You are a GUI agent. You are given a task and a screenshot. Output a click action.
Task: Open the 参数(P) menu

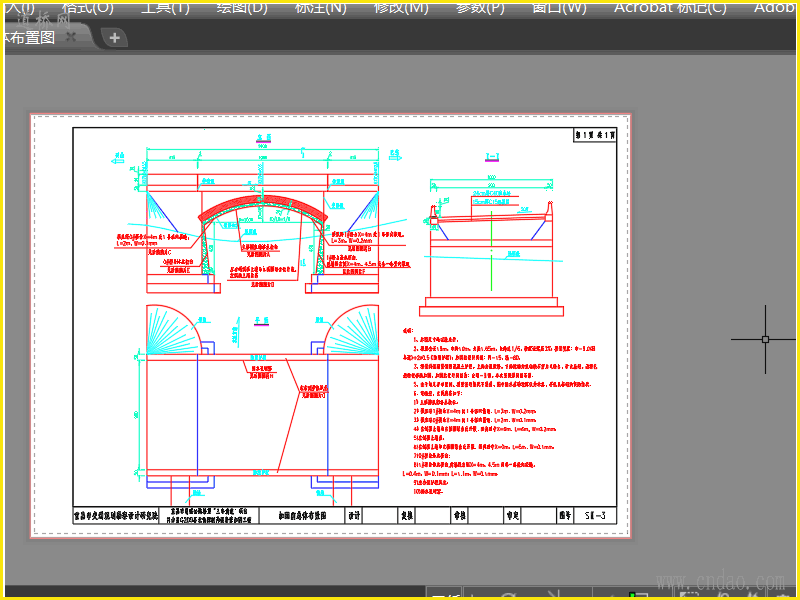point(481,7)
